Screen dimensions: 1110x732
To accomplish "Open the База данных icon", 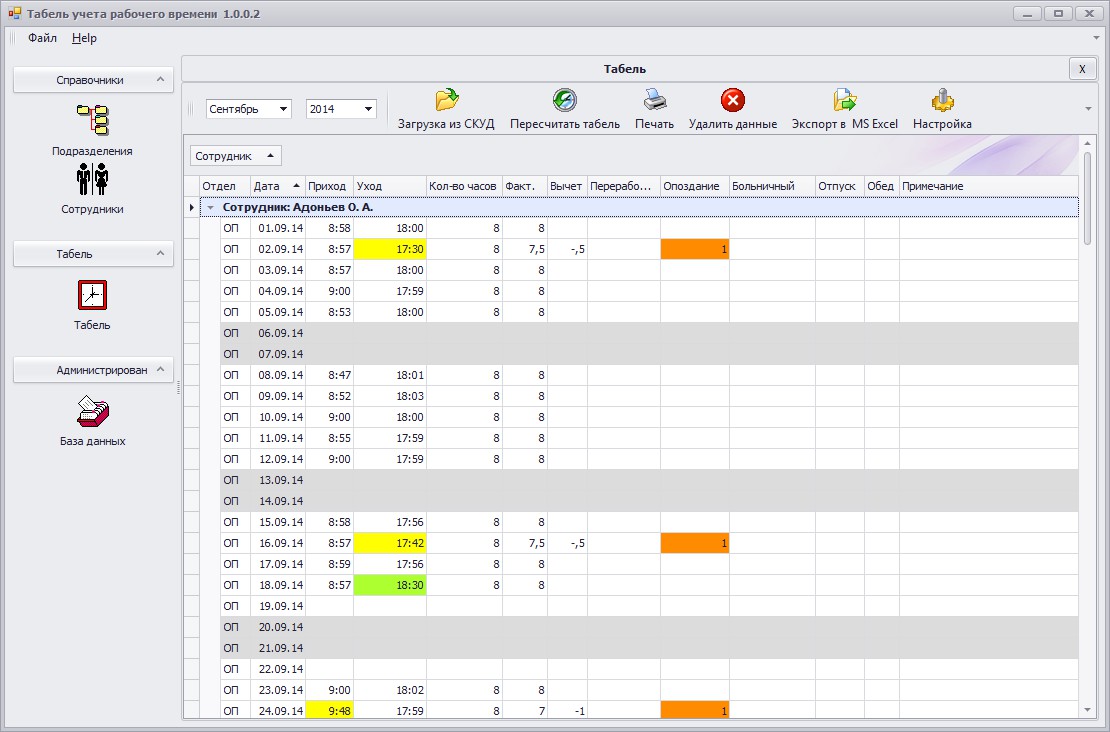I will [93, 412].
